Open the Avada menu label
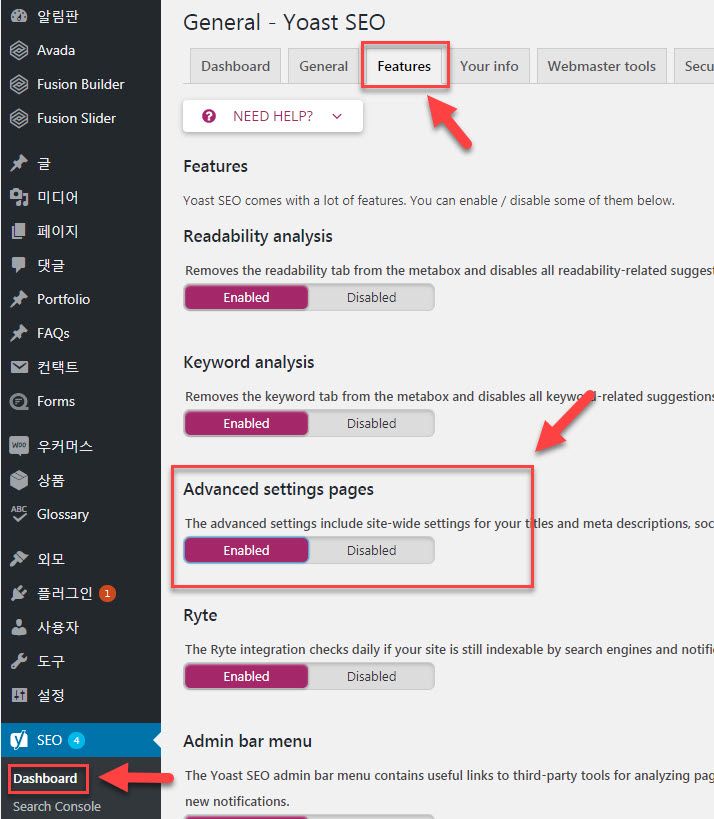This screenshot has height=819, width=714. 56,50
